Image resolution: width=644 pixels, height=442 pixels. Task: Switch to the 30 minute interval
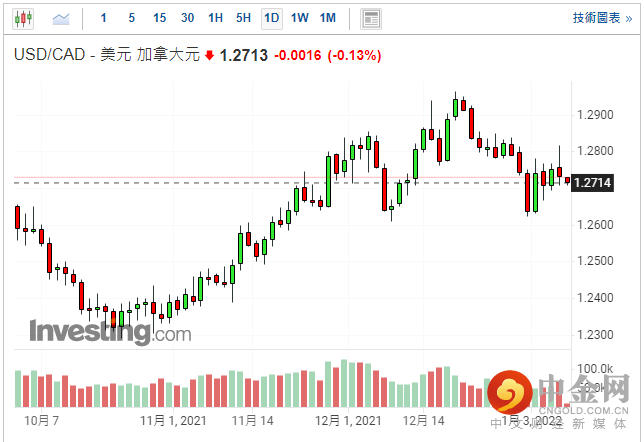188,18
